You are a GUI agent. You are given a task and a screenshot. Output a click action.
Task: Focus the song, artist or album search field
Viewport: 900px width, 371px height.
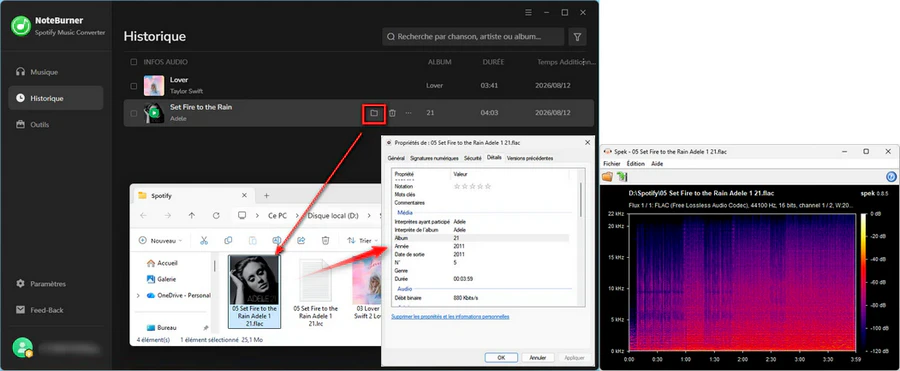474,37
